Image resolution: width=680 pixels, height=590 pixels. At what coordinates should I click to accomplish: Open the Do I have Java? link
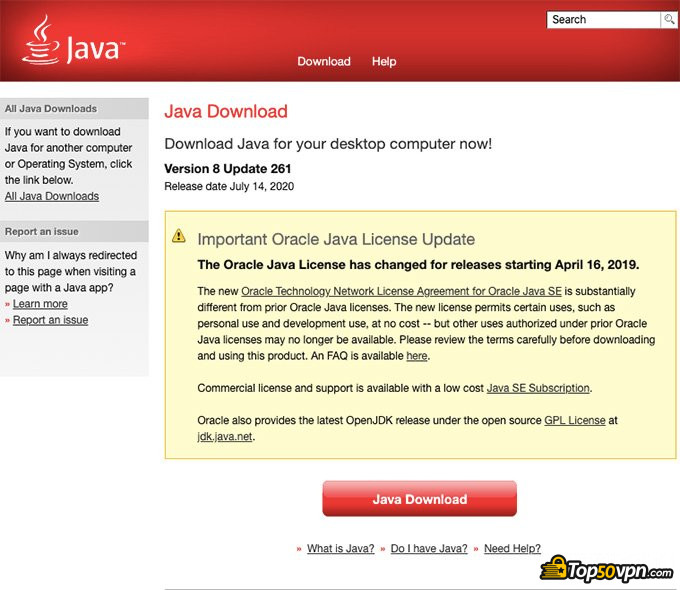pos(428,549)
